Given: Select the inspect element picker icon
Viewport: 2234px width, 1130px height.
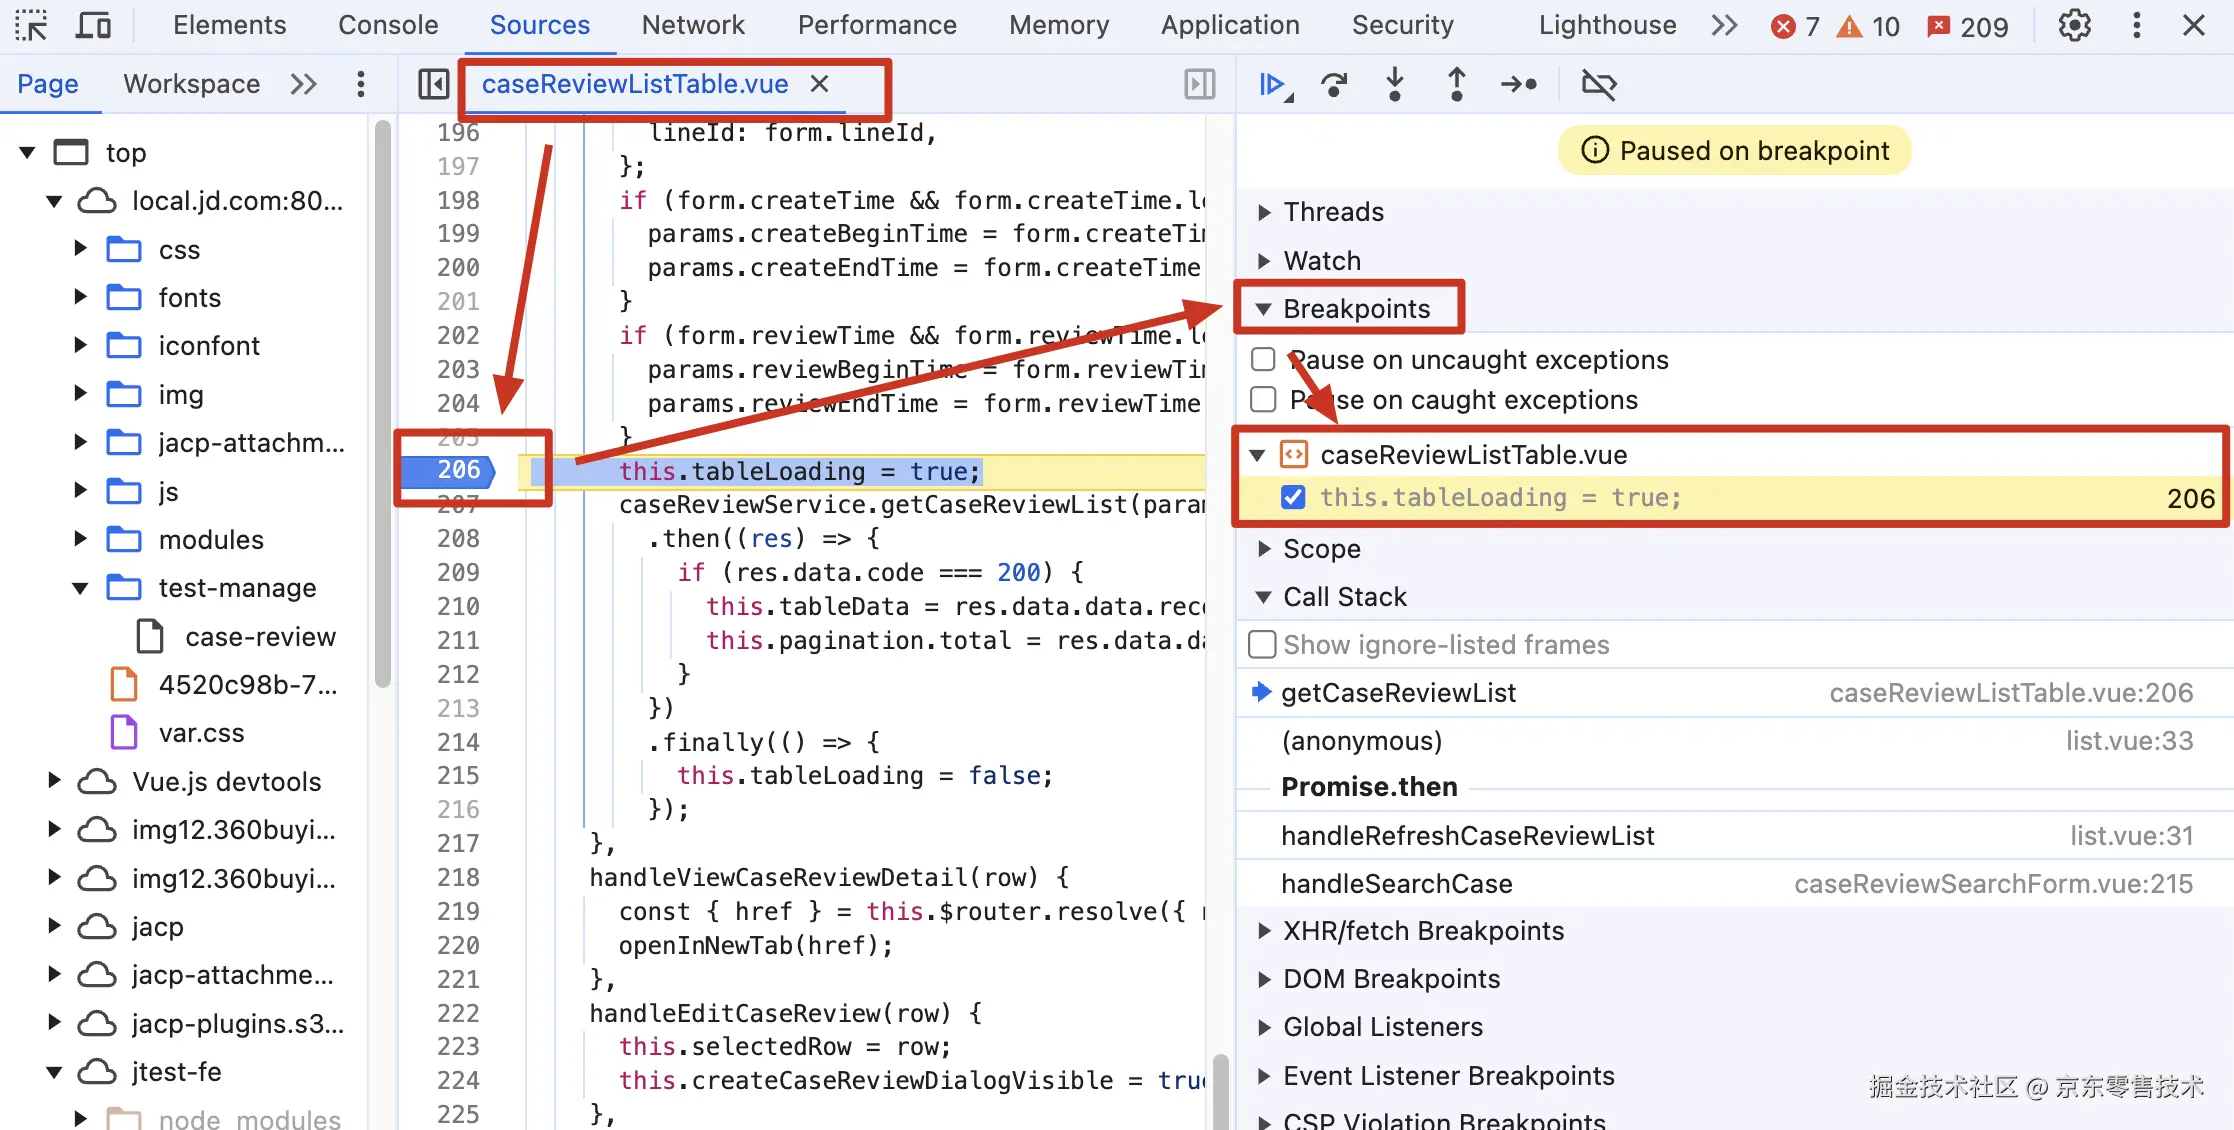Looking at the screenshot, I should [x=31, y=26].
